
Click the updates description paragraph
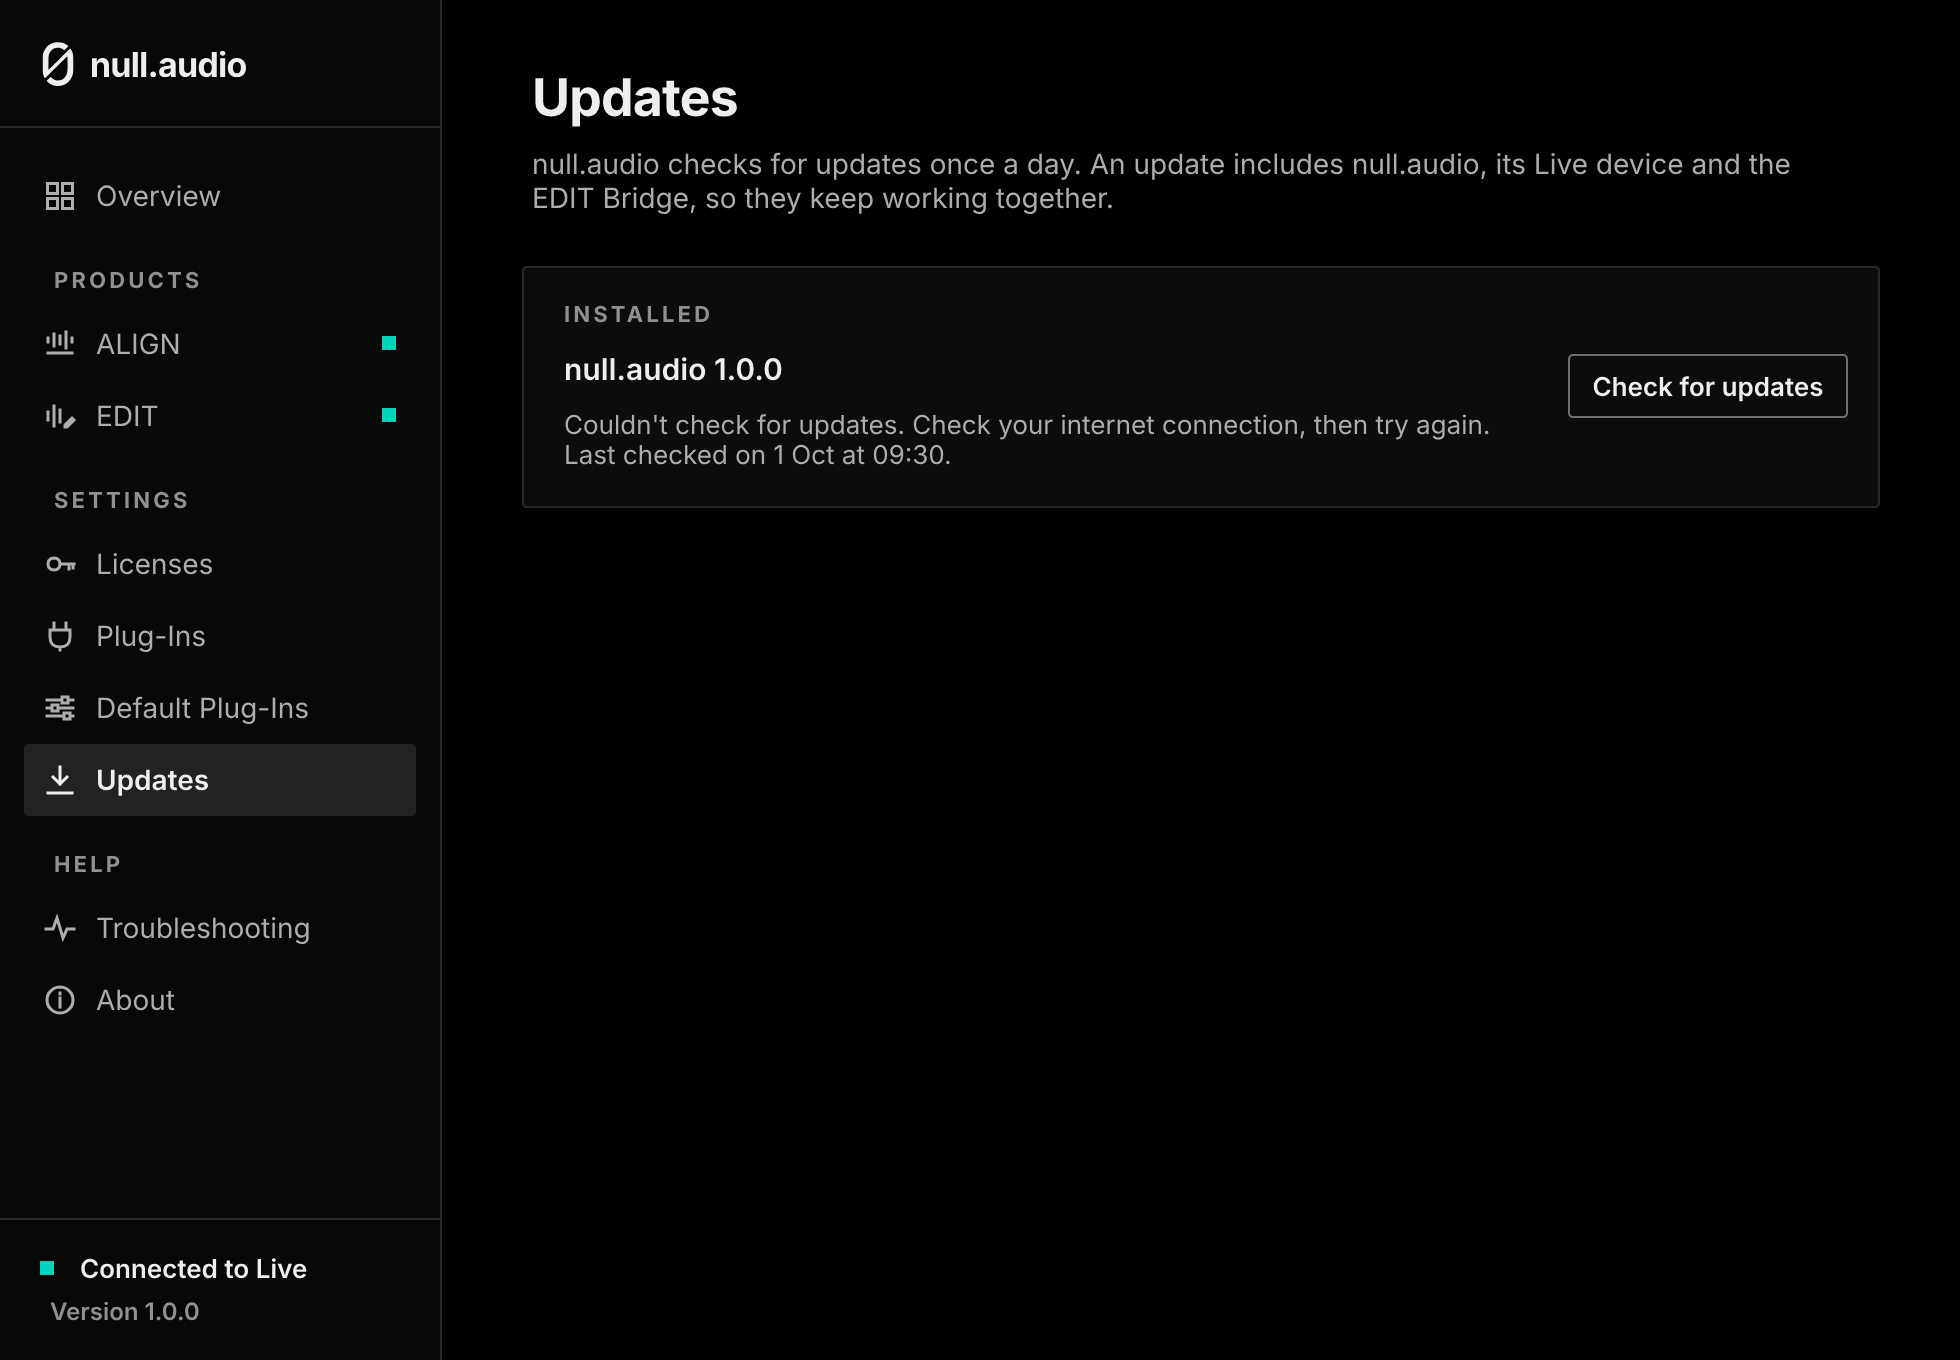[1161, 181]
